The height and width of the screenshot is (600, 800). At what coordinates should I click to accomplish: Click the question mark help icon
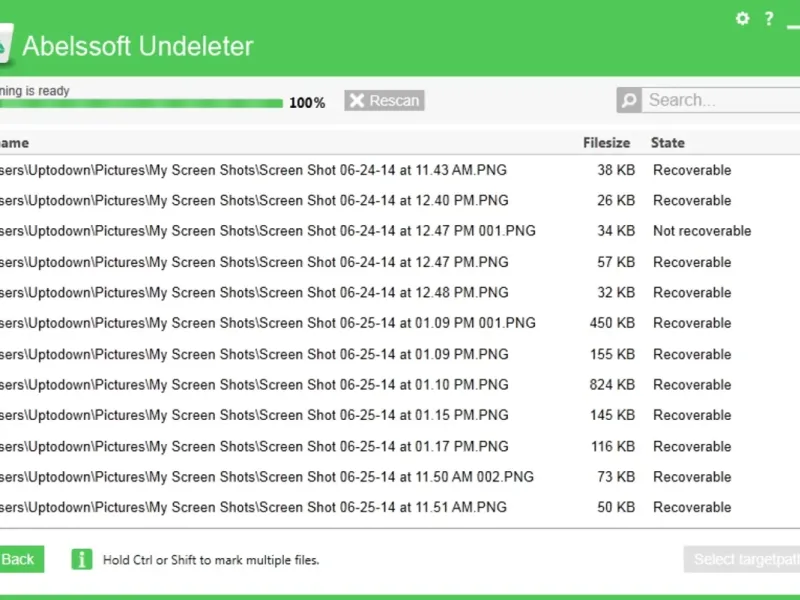point(769,18)
